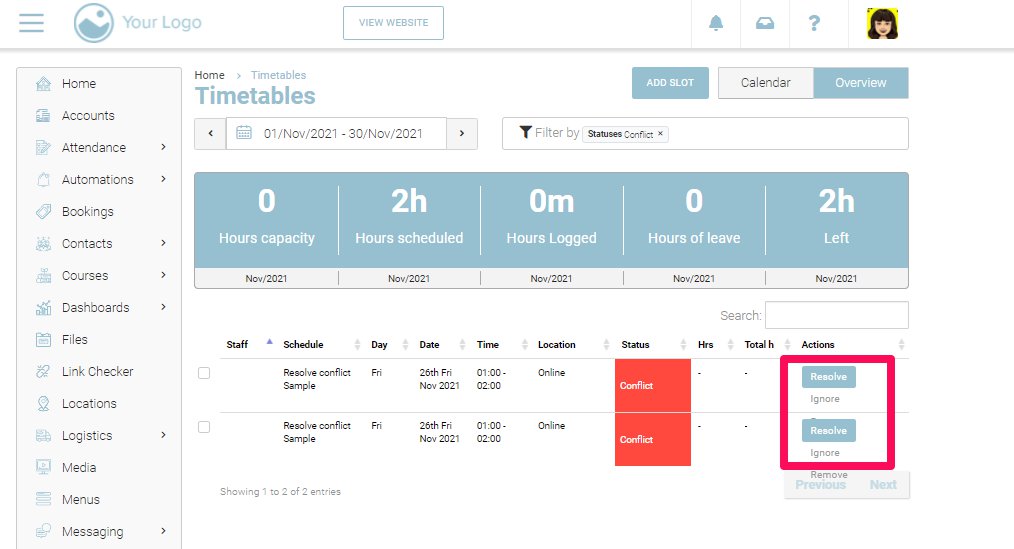1014x549 pixels.
Task: Expand the Dashboards sidebar submenu
Action: point(163,308)
